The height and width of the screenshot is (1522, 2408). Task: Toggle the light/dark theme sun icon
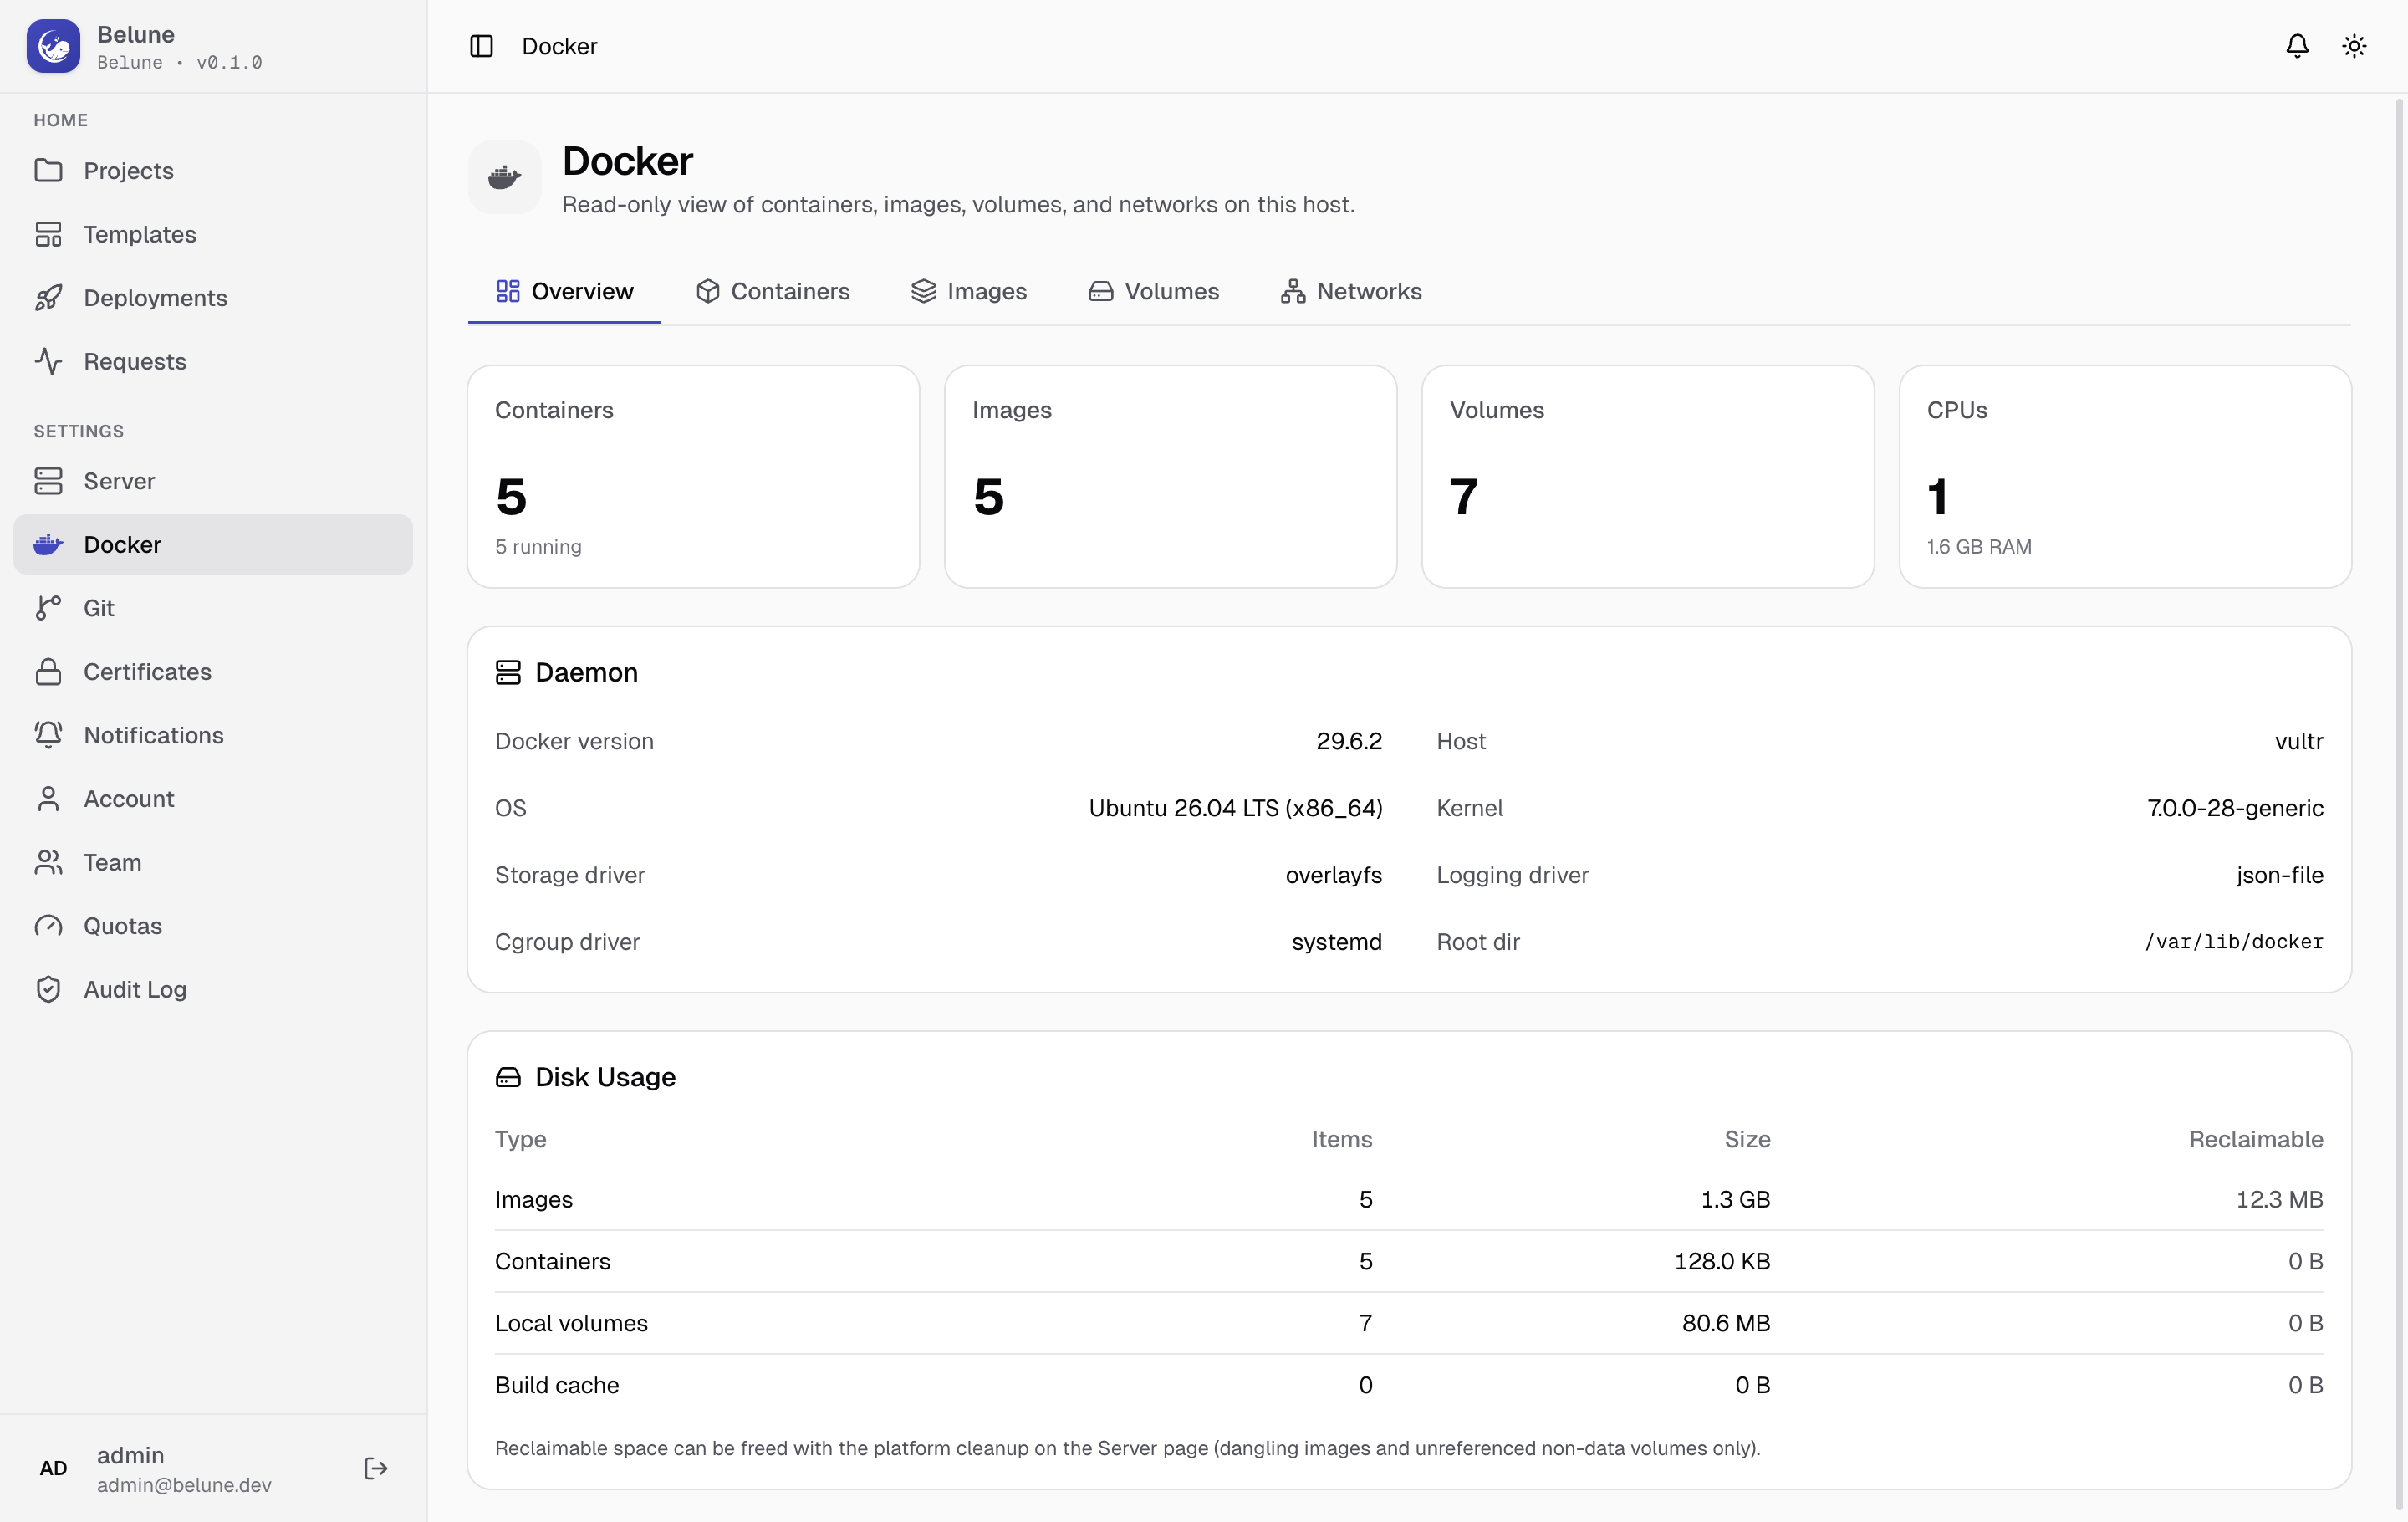(2354, 46)
